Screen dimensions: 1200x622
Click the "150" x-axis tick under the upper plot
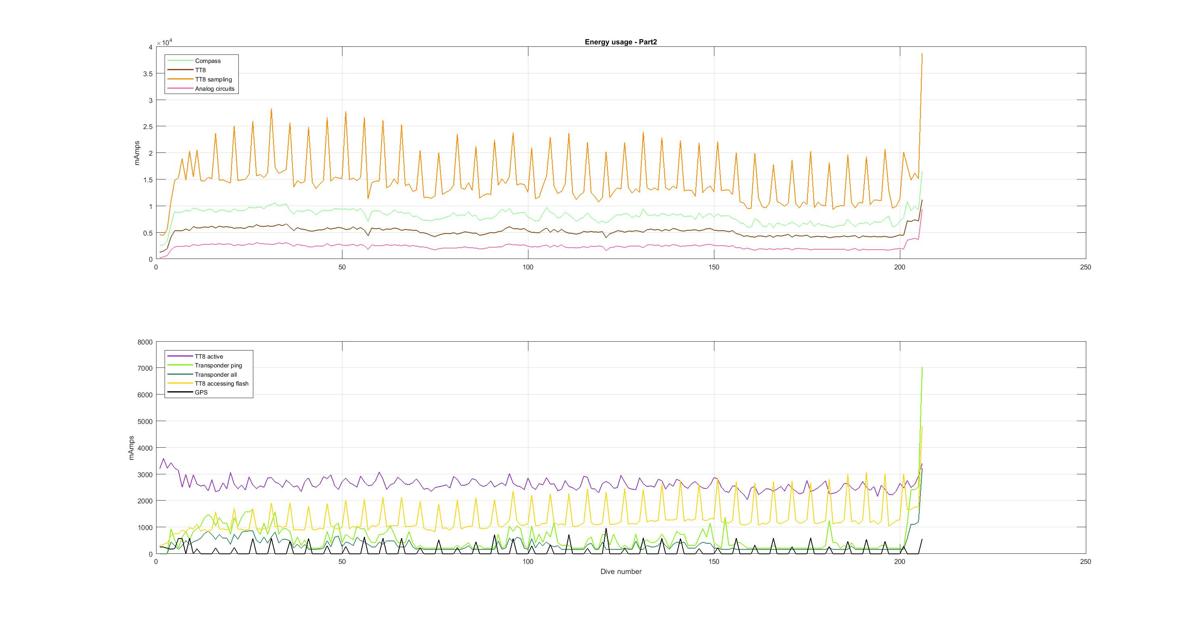[714, 267]
